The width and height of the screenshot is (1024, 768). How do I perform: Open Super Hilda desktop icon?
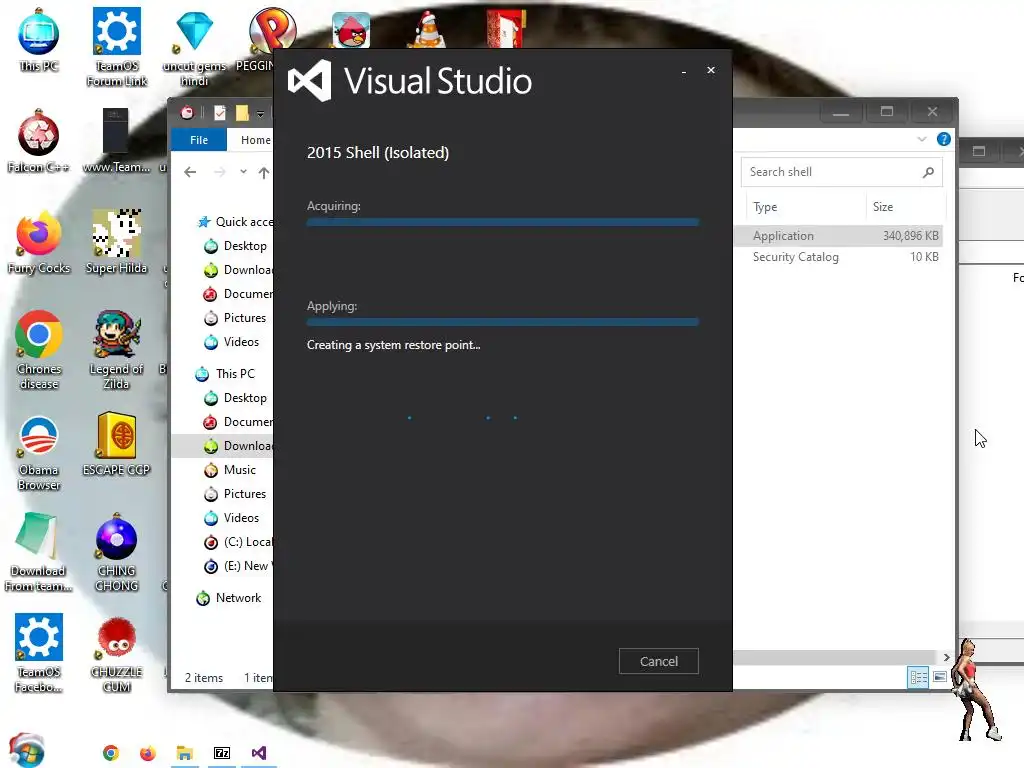point(116,243)
